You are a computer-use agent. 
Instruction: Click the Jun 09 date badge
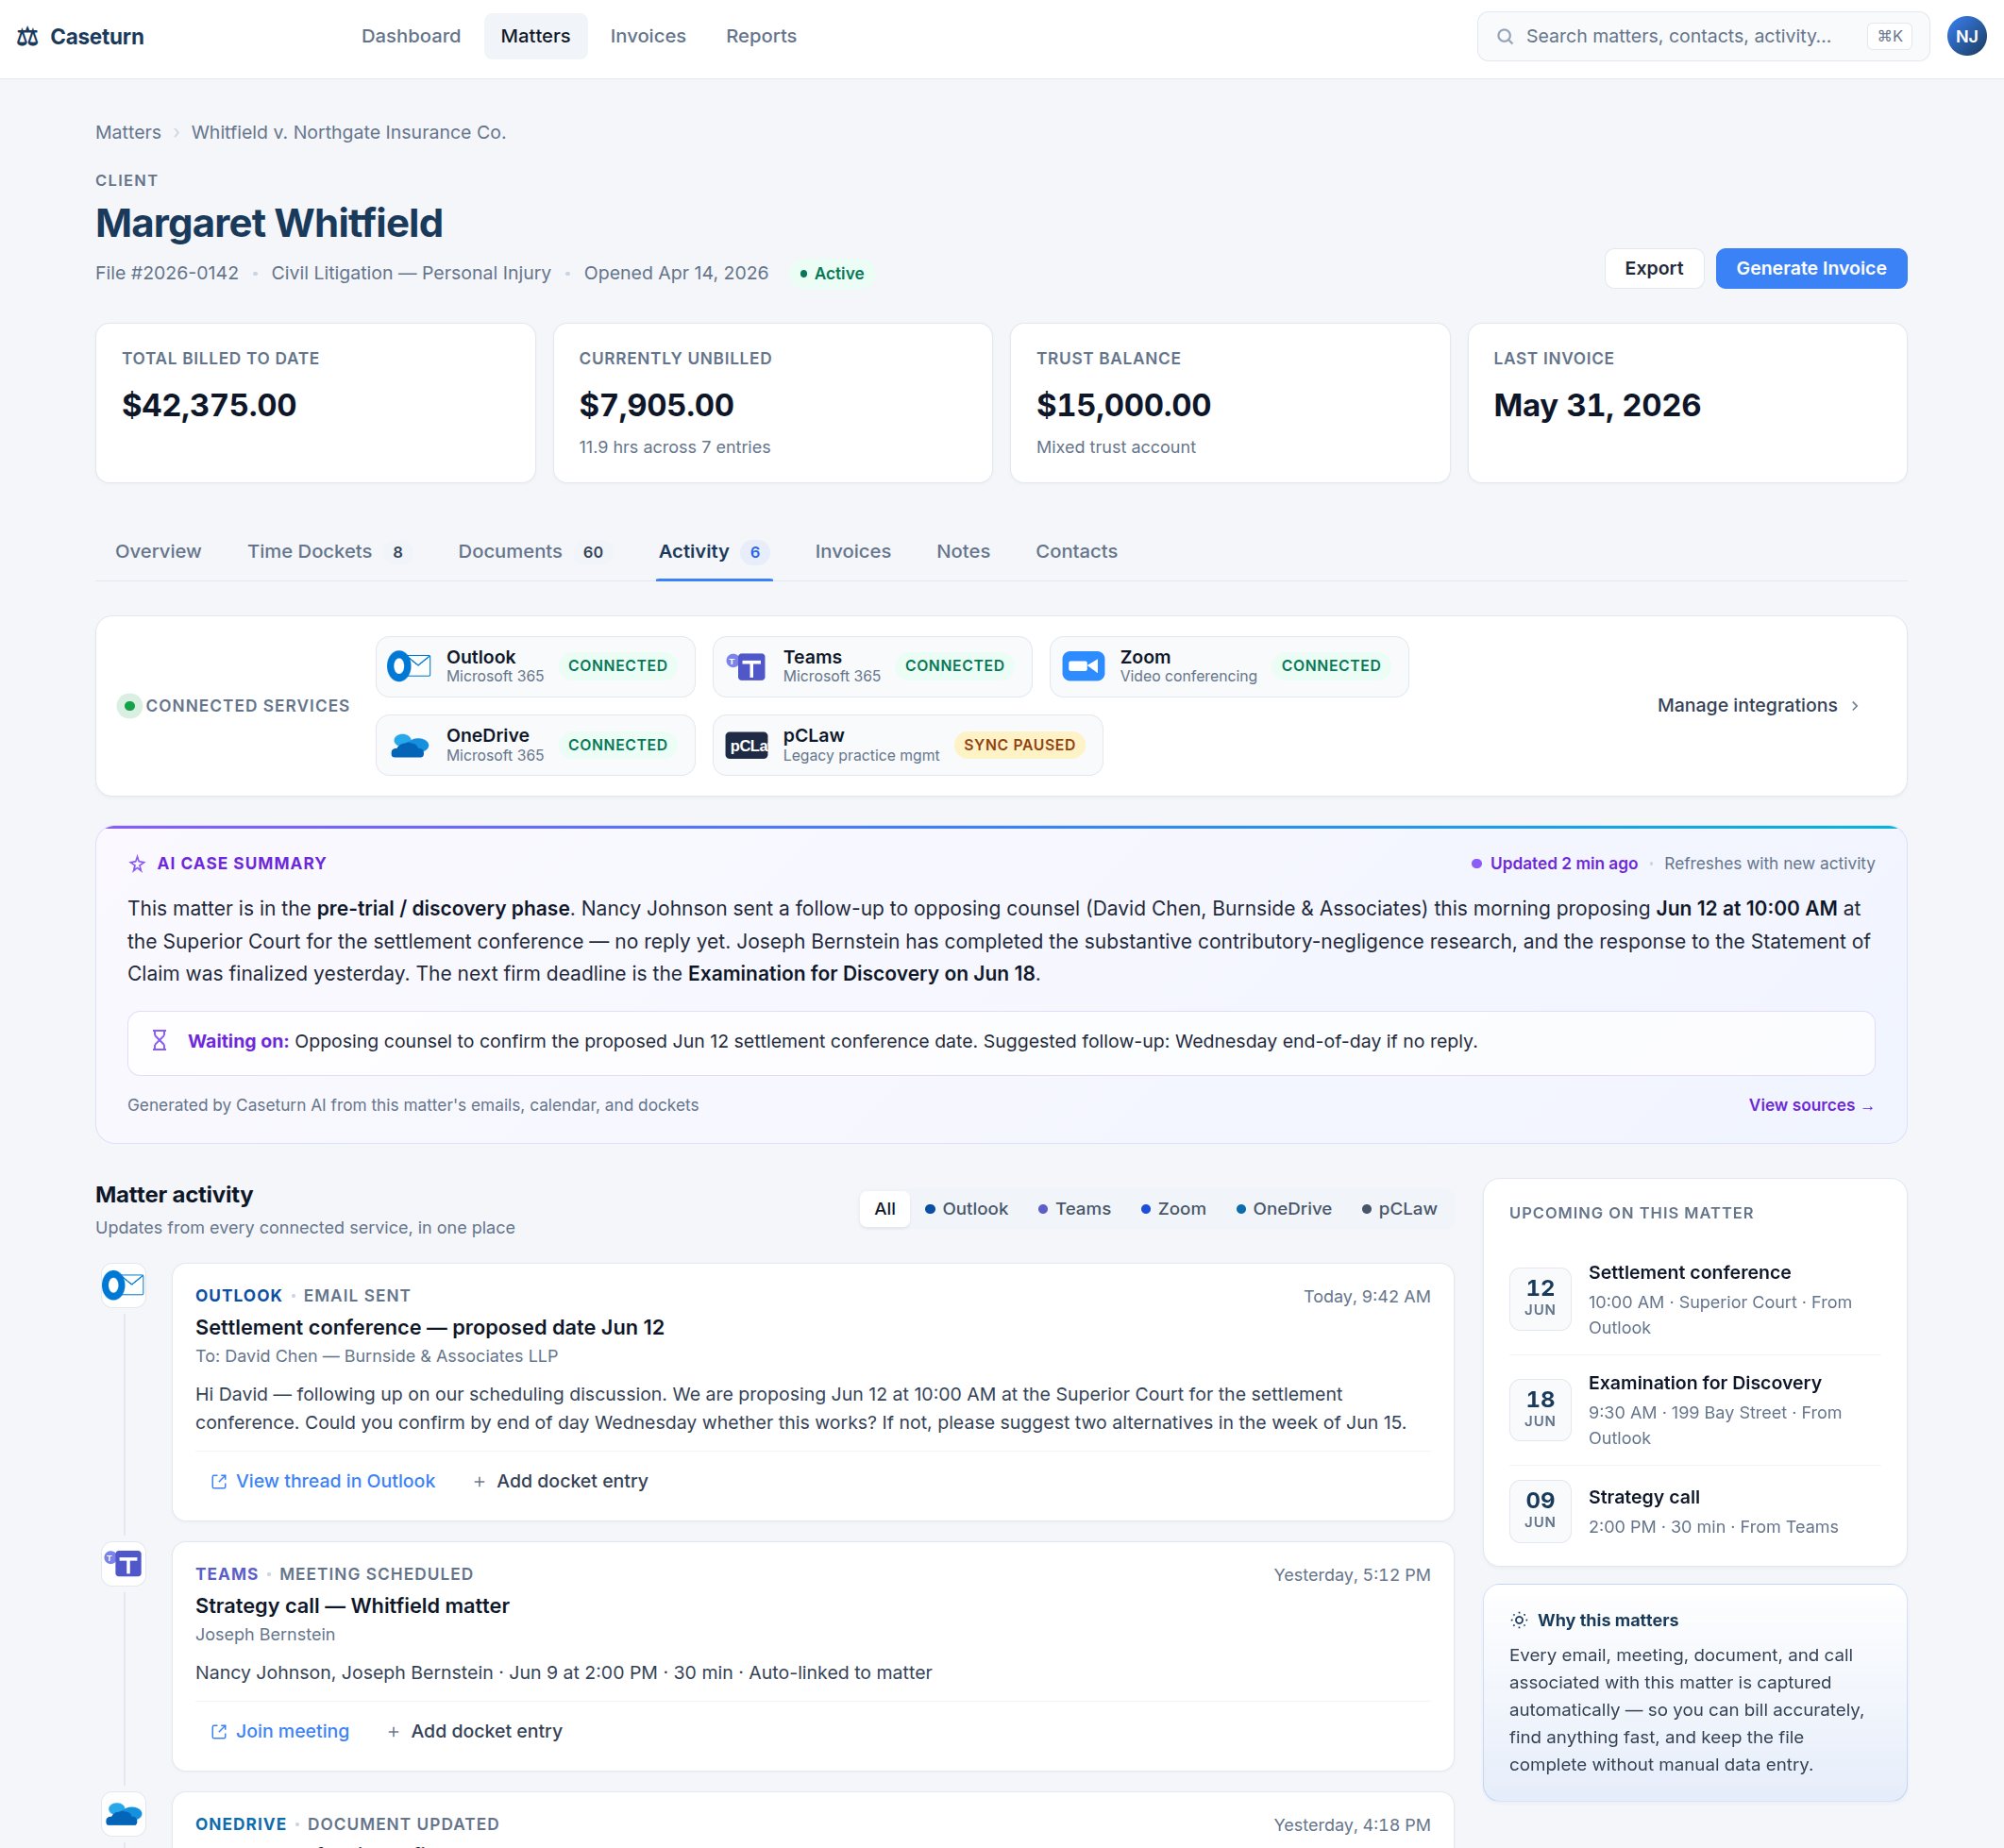(x=1540, y=1510)
